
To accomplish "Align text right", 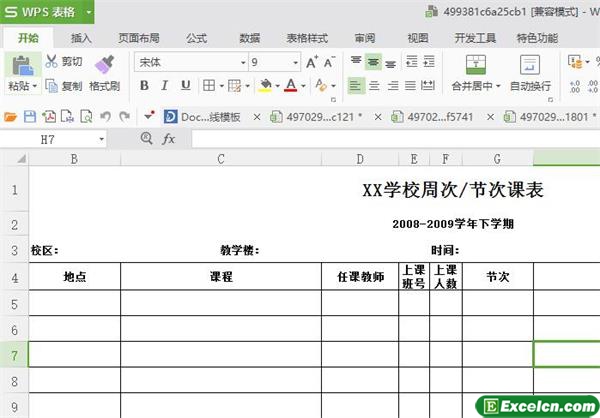I will (x=393, y=85).
